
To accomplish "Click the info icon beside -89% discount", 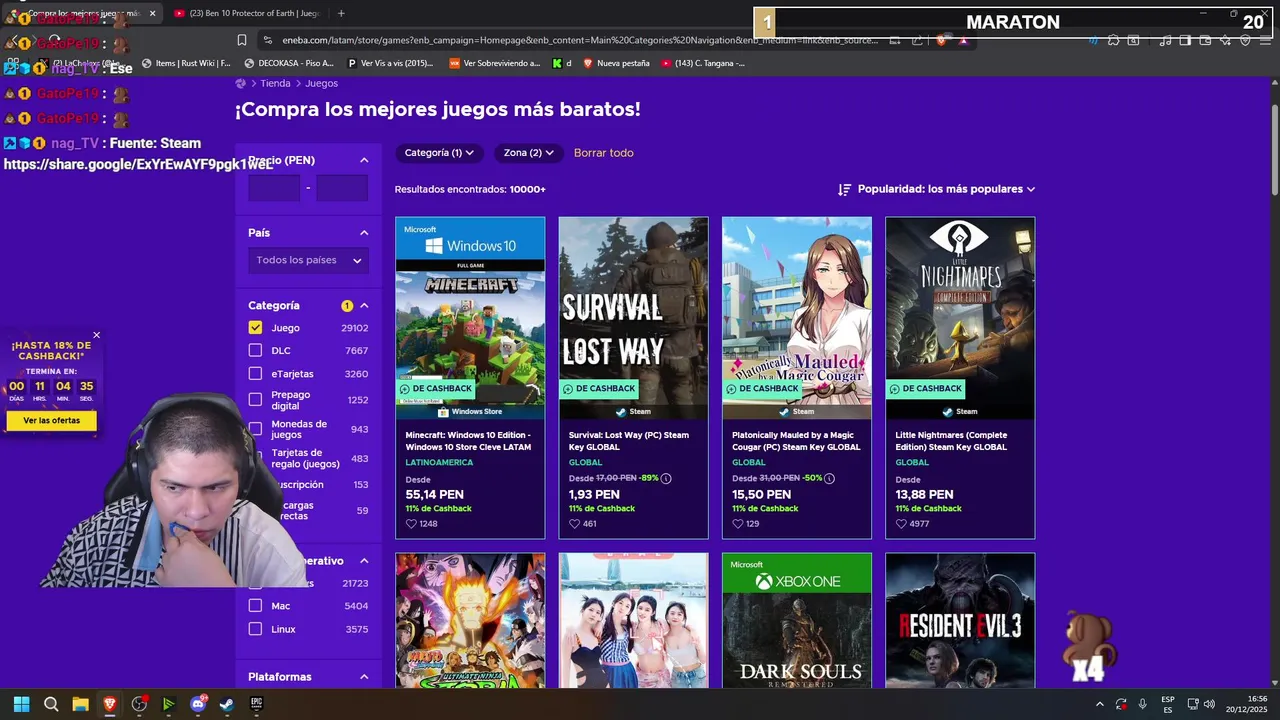I will coord(666,478).
